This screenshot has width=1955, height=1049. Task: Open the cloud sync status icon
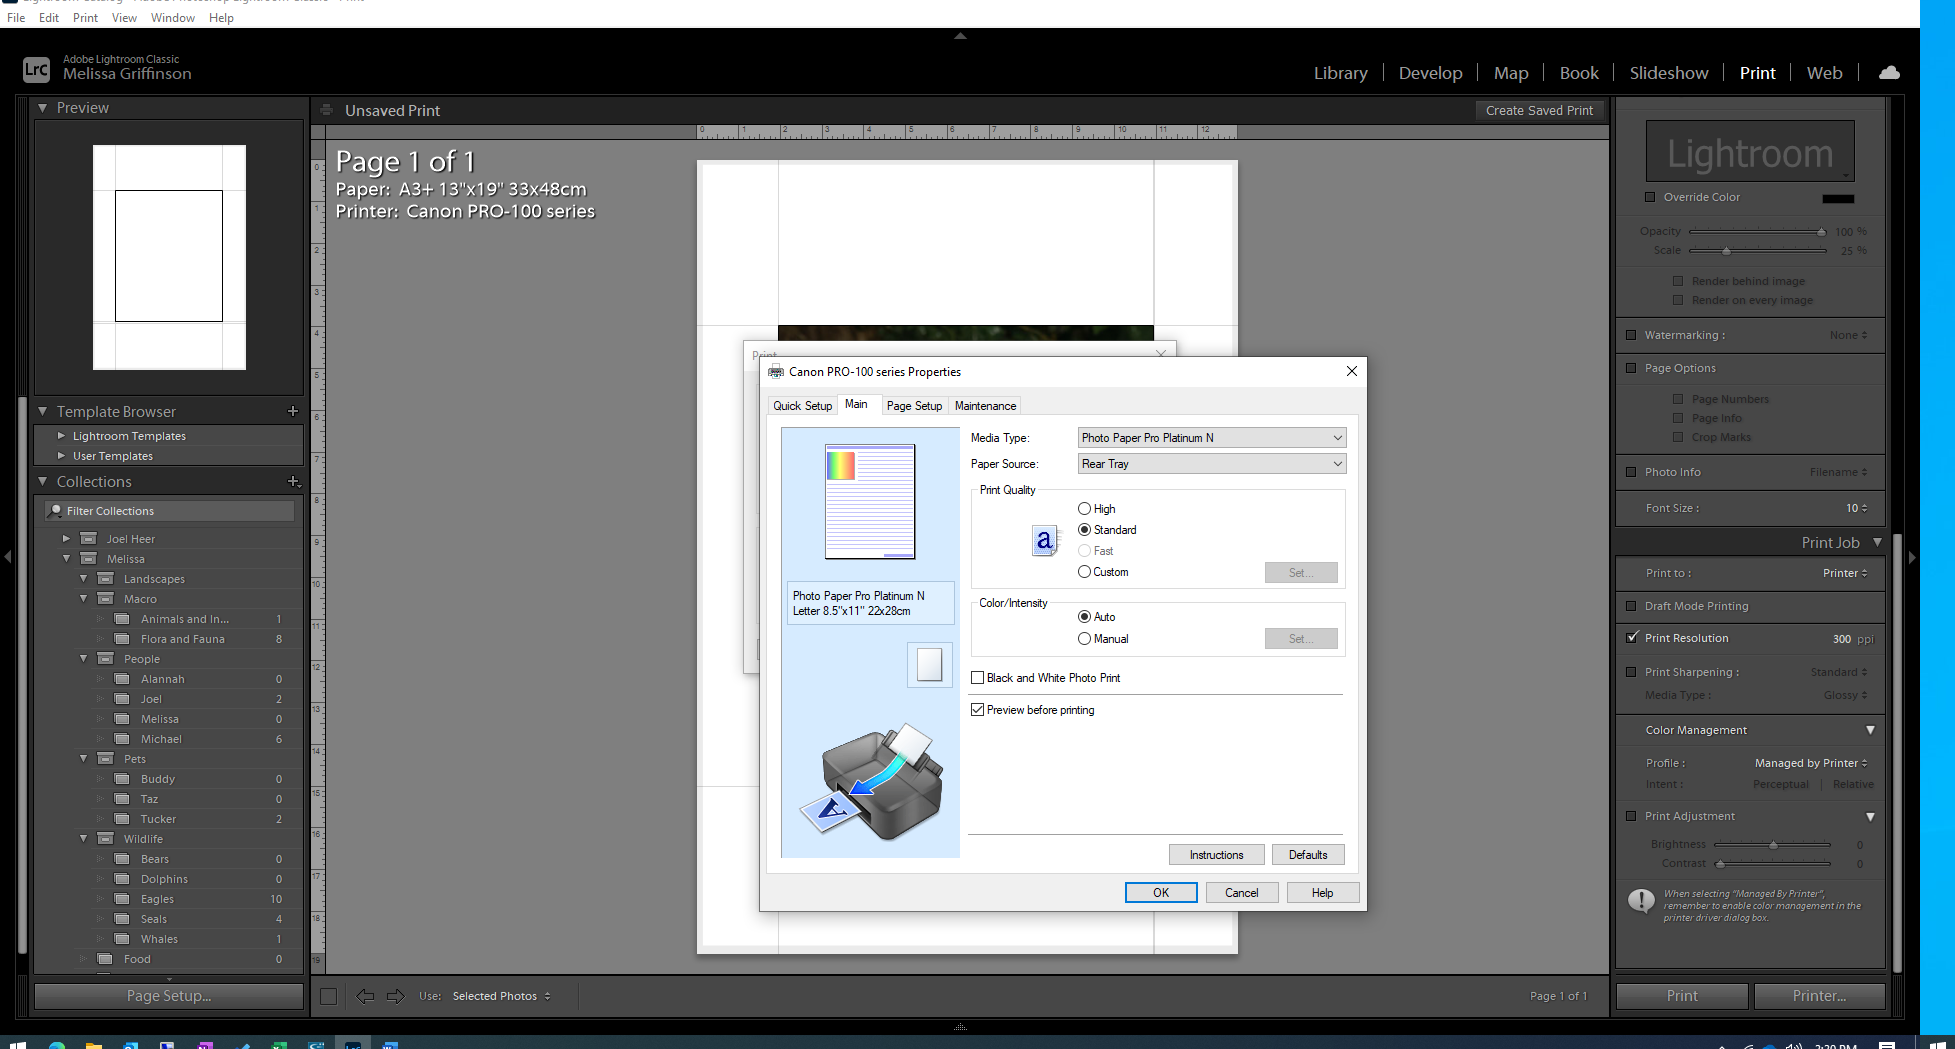(1889, 73)
